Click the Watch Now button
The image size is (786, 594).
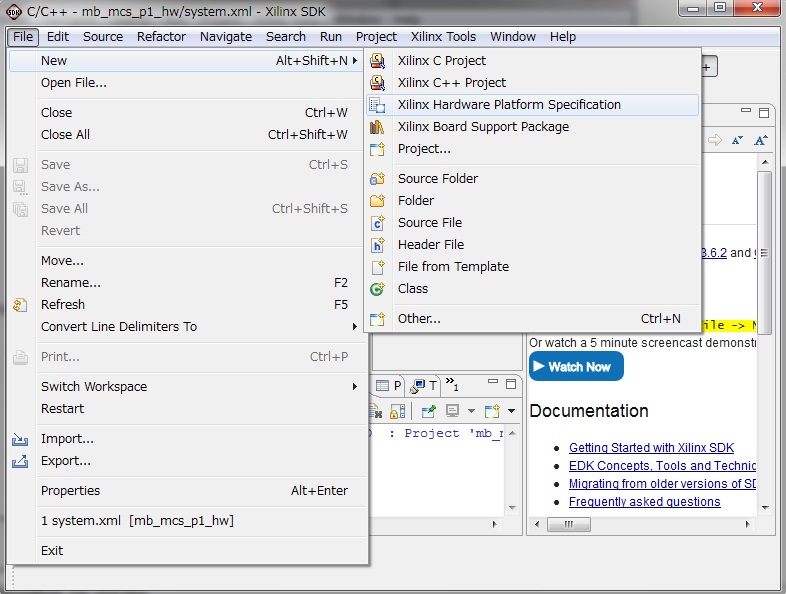coord(576,366)
